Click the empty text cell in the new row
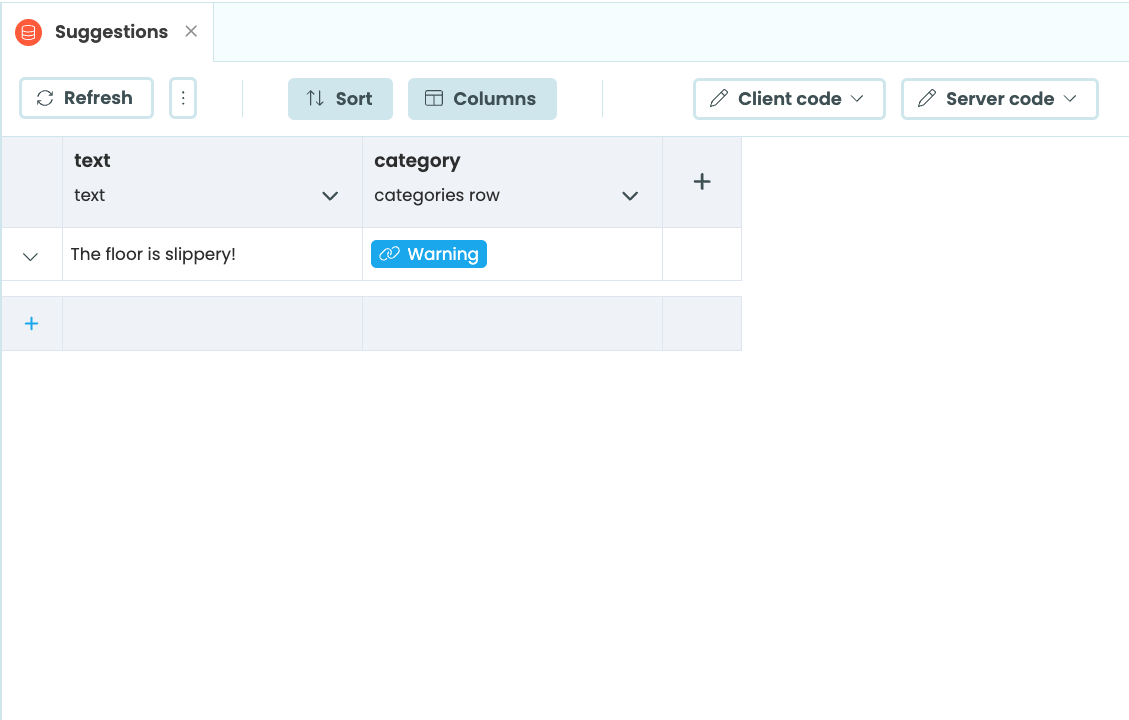This screenshot has width=1129, height=720. pos(211,322)
